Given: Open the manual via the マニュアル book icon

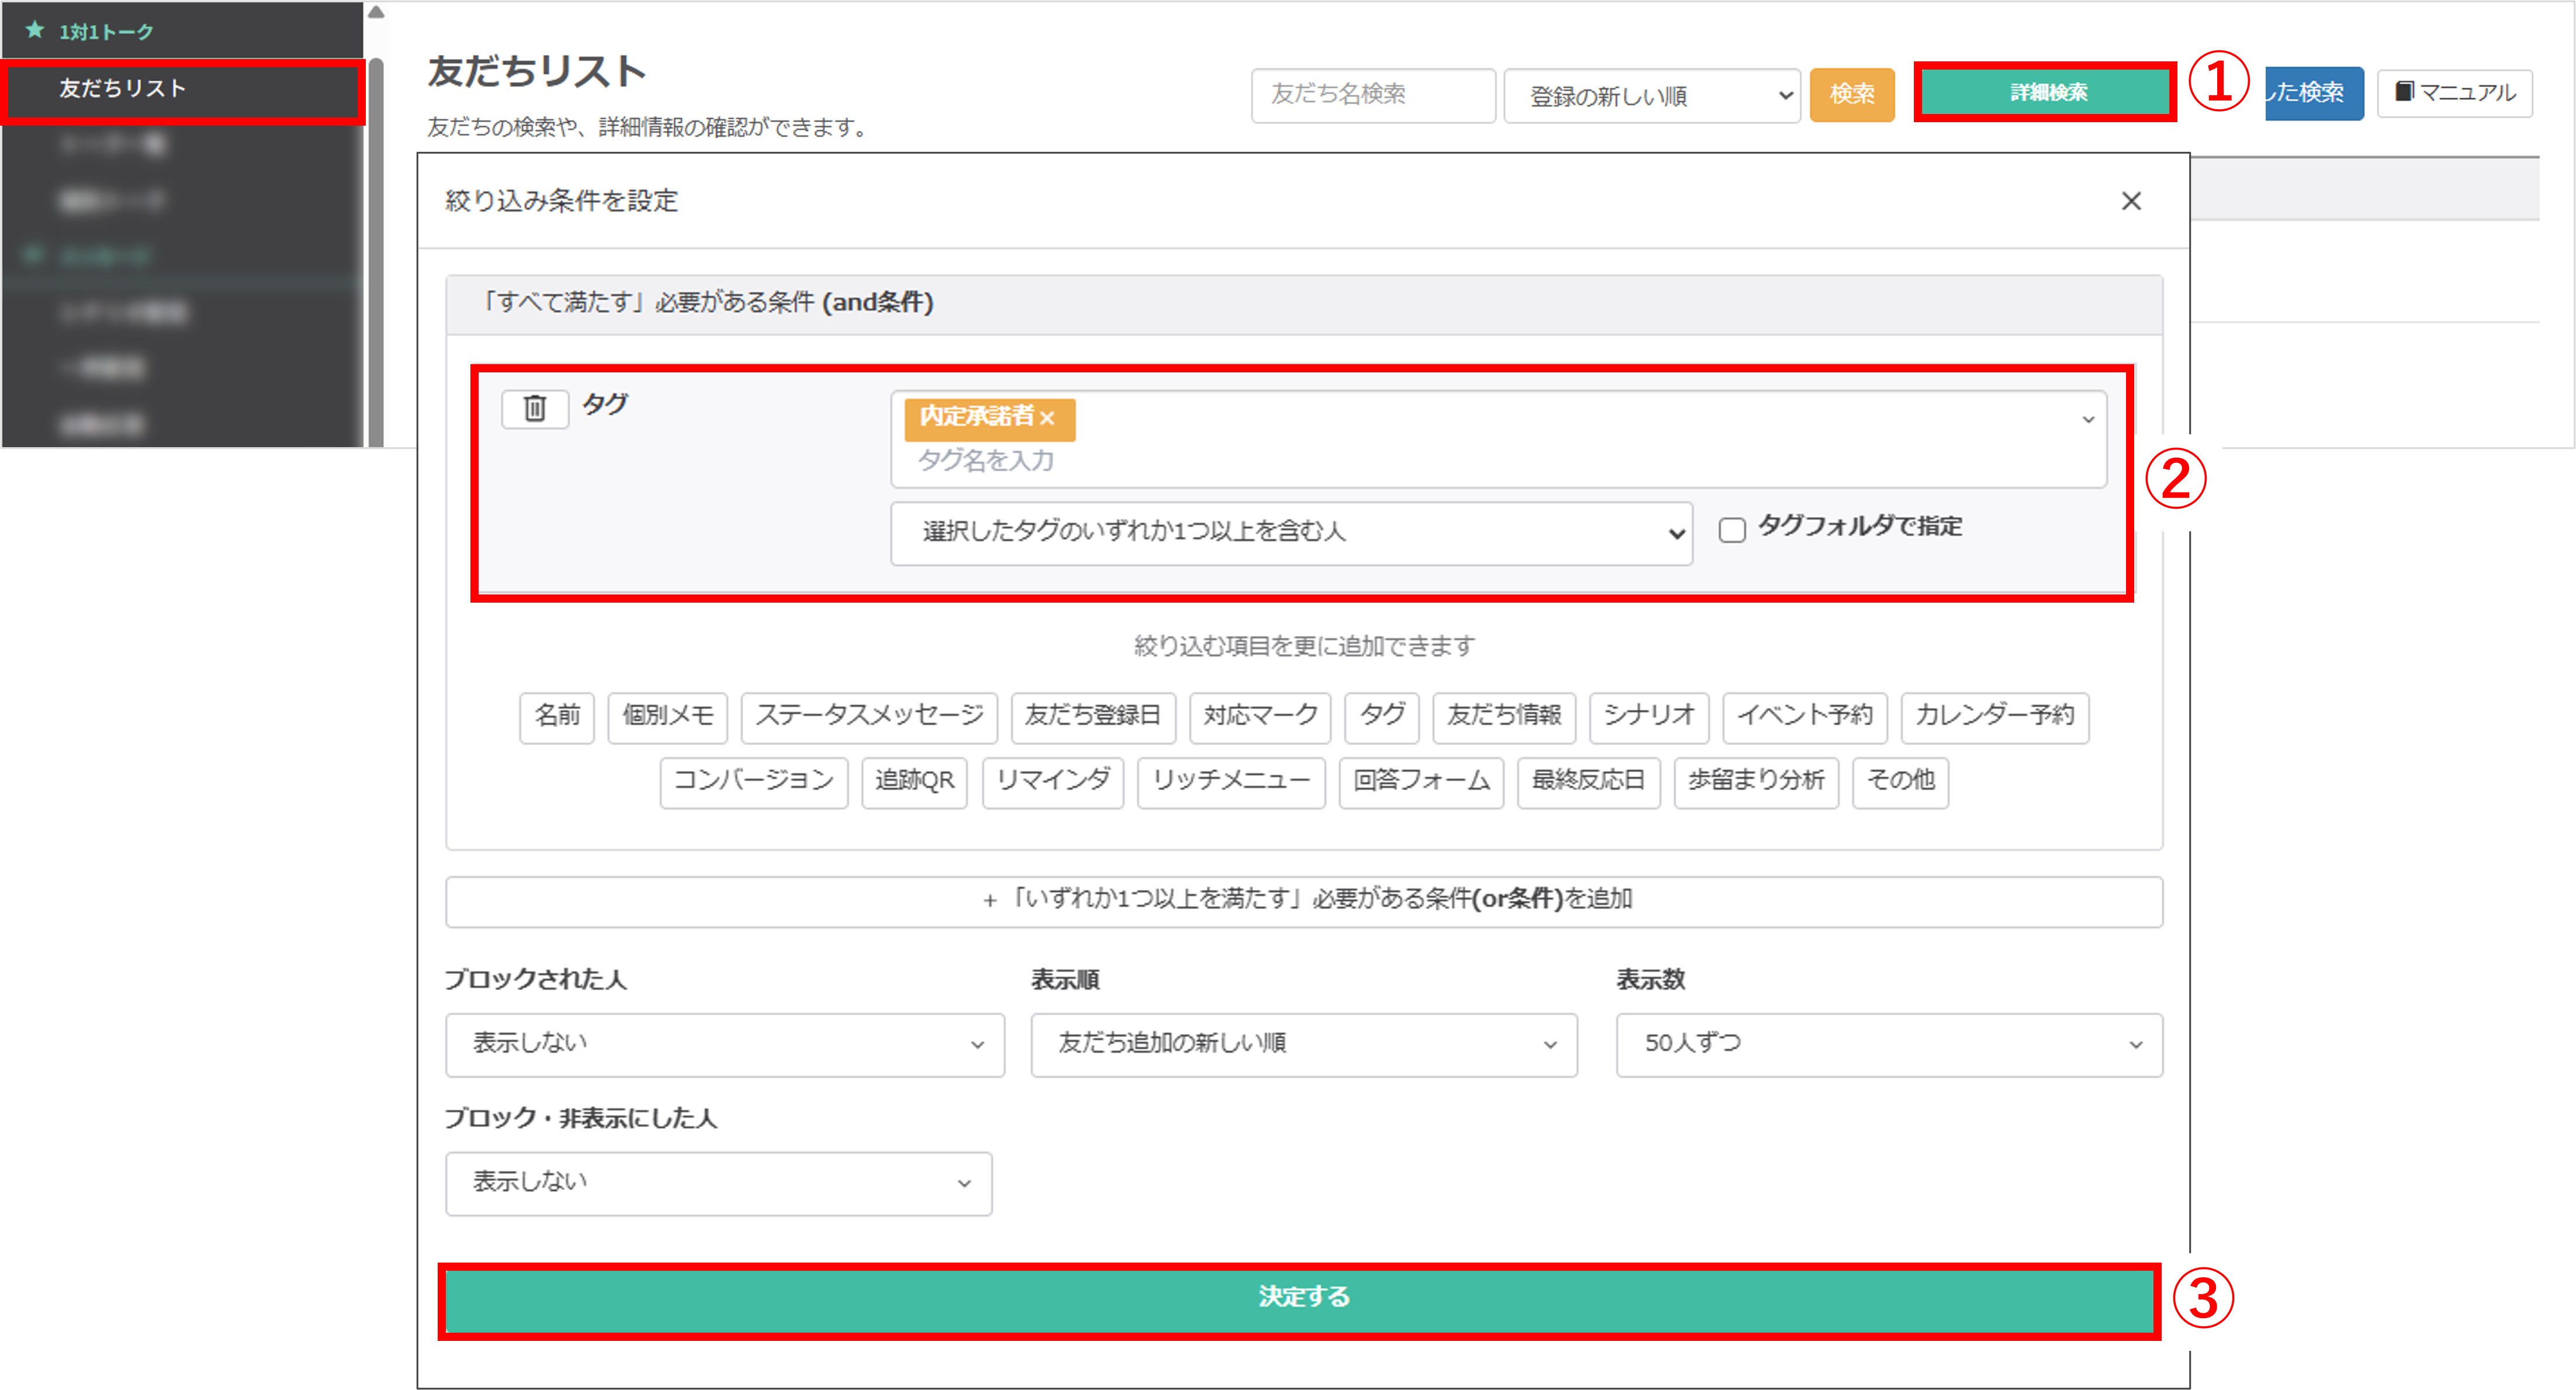Looking at the screenshot, I should [2455, 92].
